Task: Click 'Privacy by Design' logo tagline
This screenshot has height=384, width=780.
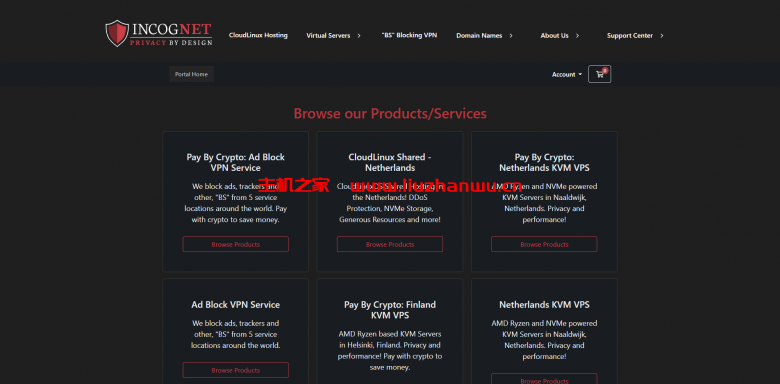Action: click(x=172, y=43)
